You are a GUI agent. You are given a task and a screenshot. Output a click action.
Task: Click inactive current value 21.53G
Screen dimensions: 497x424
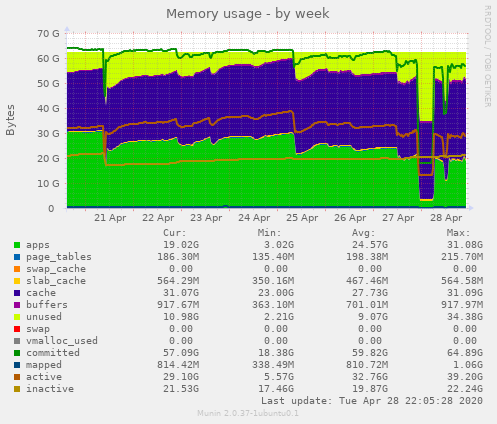181,389
